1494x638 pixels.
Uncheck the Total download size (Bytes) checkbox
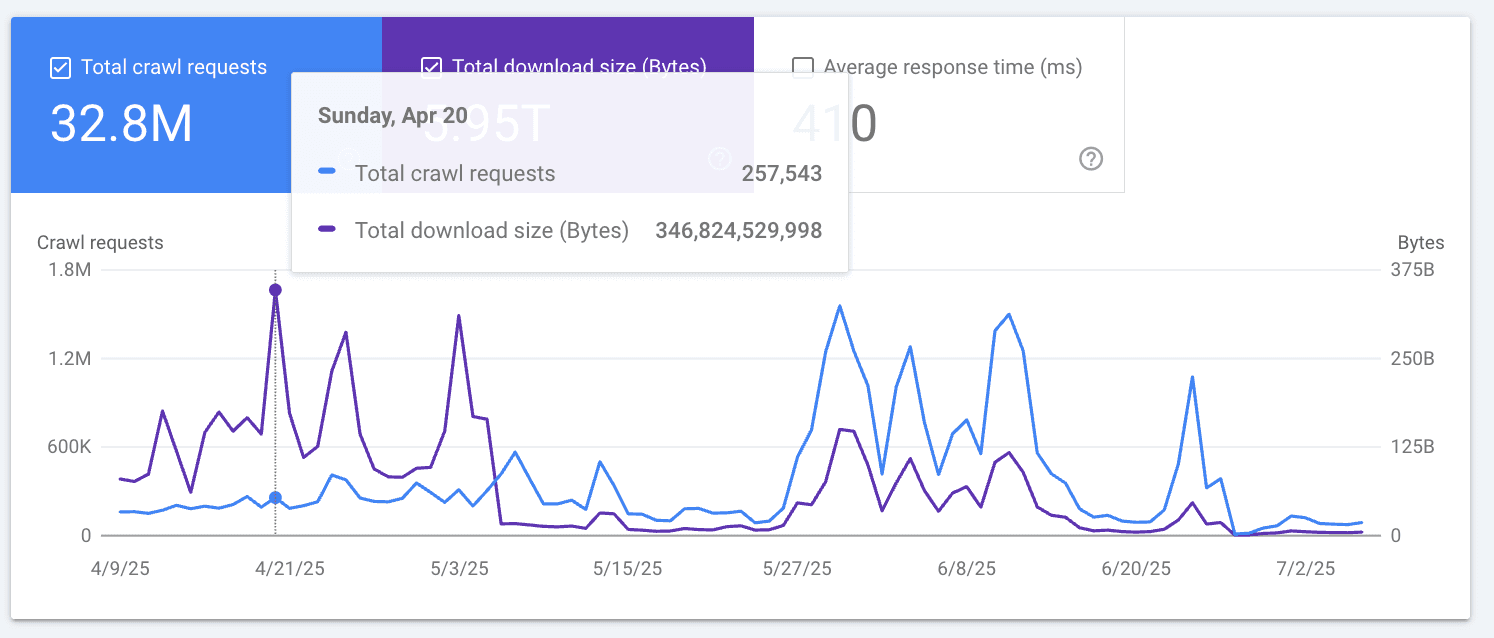click(x=430, y=67)
